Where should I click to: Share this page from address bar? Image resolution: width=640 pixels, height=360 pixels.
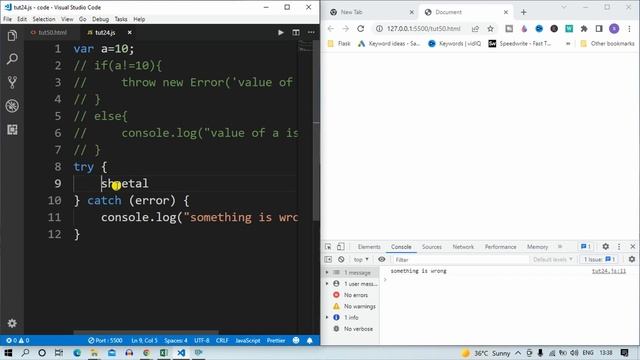point(475,29)
